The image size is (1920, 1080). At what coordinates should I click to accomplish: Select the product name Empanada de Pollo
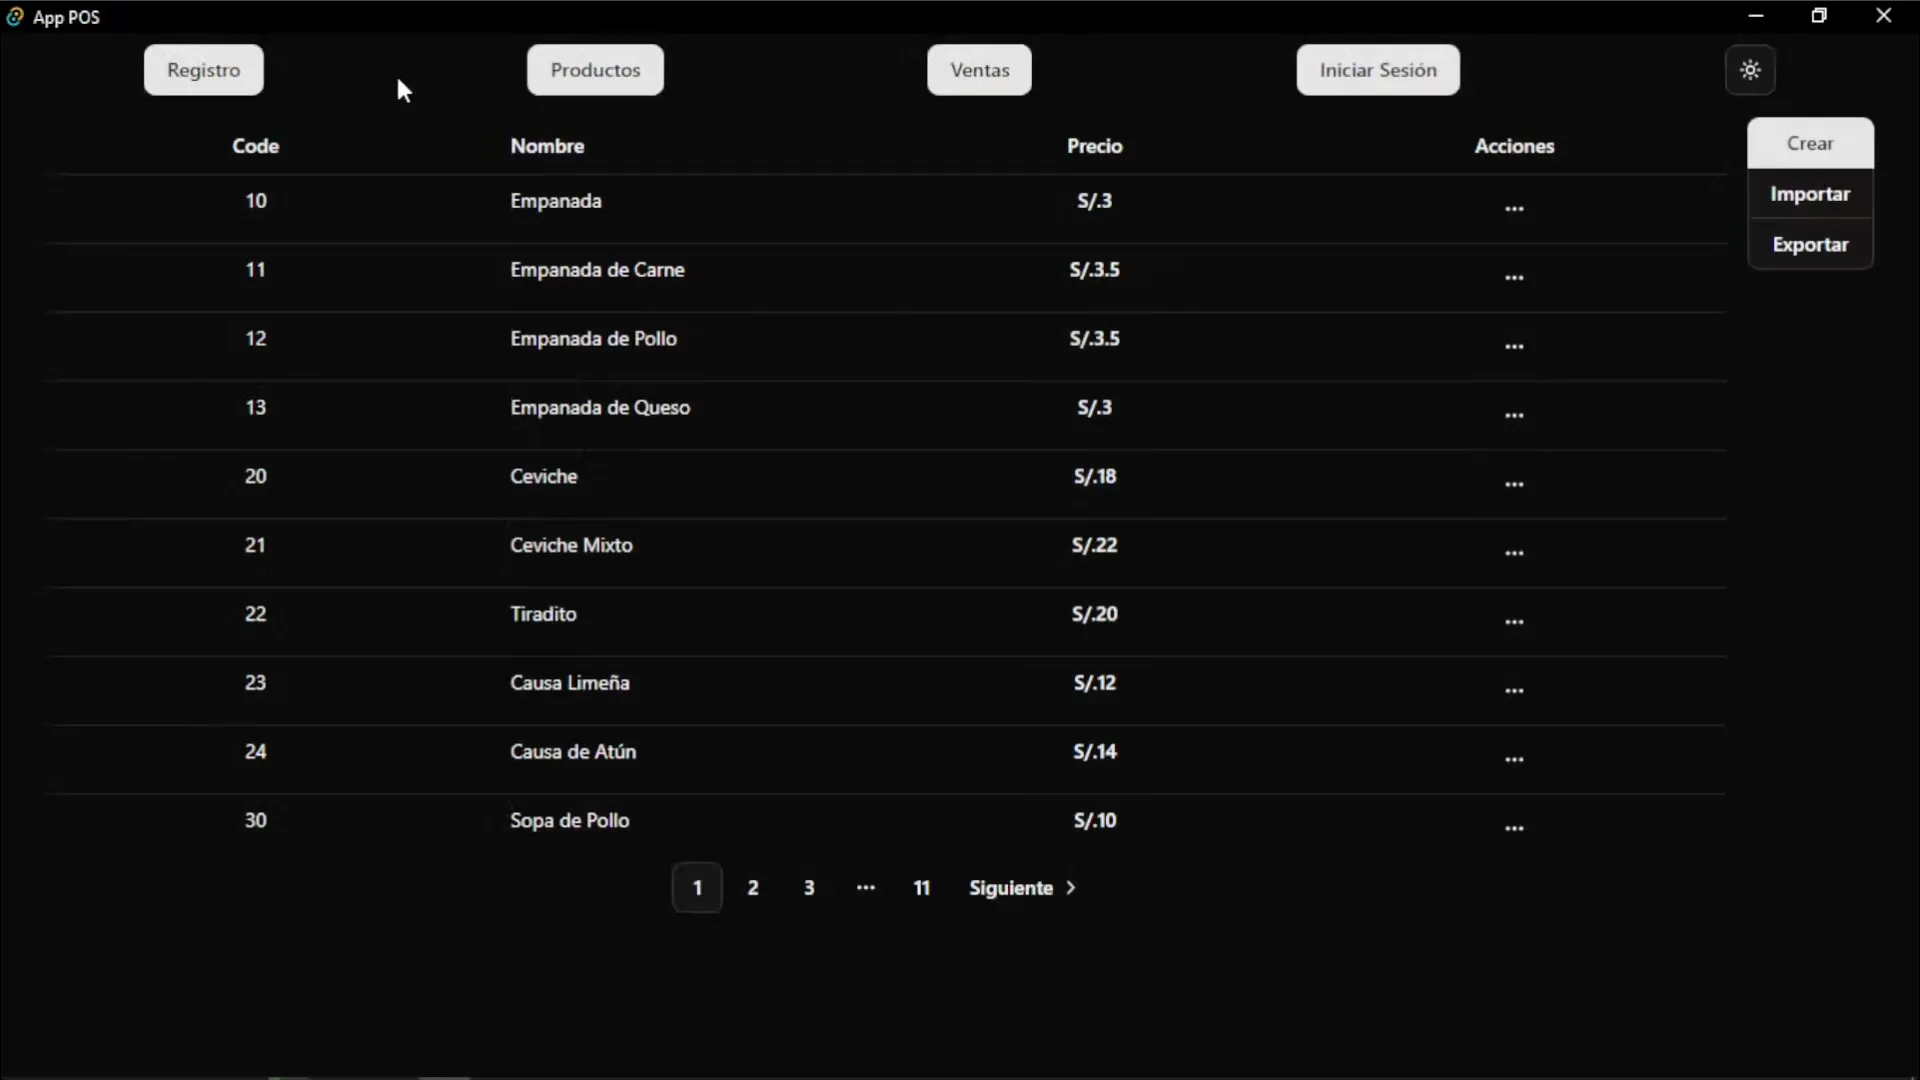click(593, 339)
